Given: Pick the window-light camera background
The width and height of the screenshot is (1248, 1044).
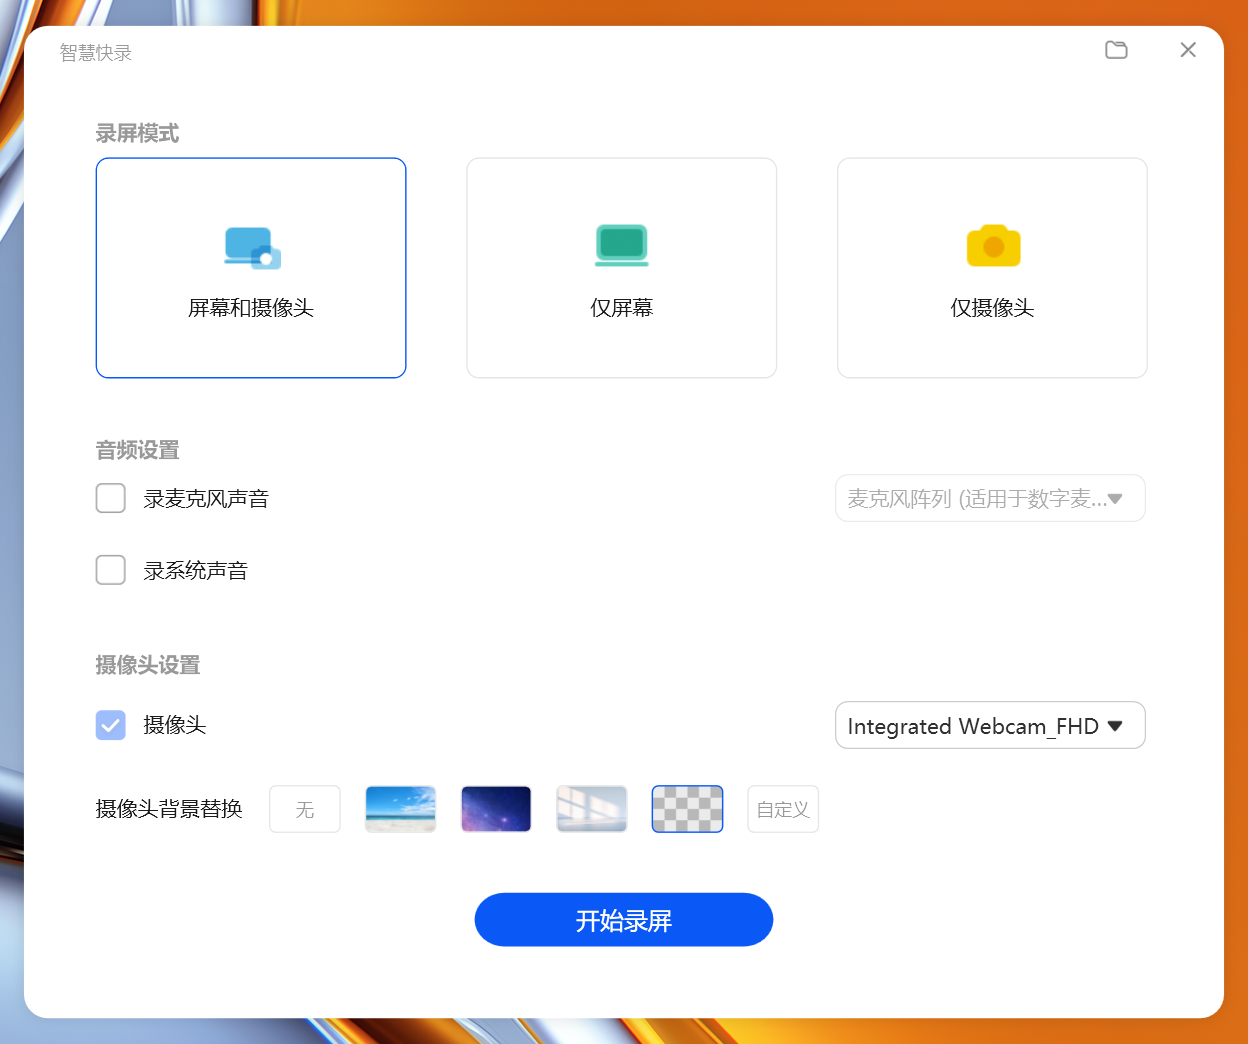Looking at the screenshot, I should tap(591, 809).
